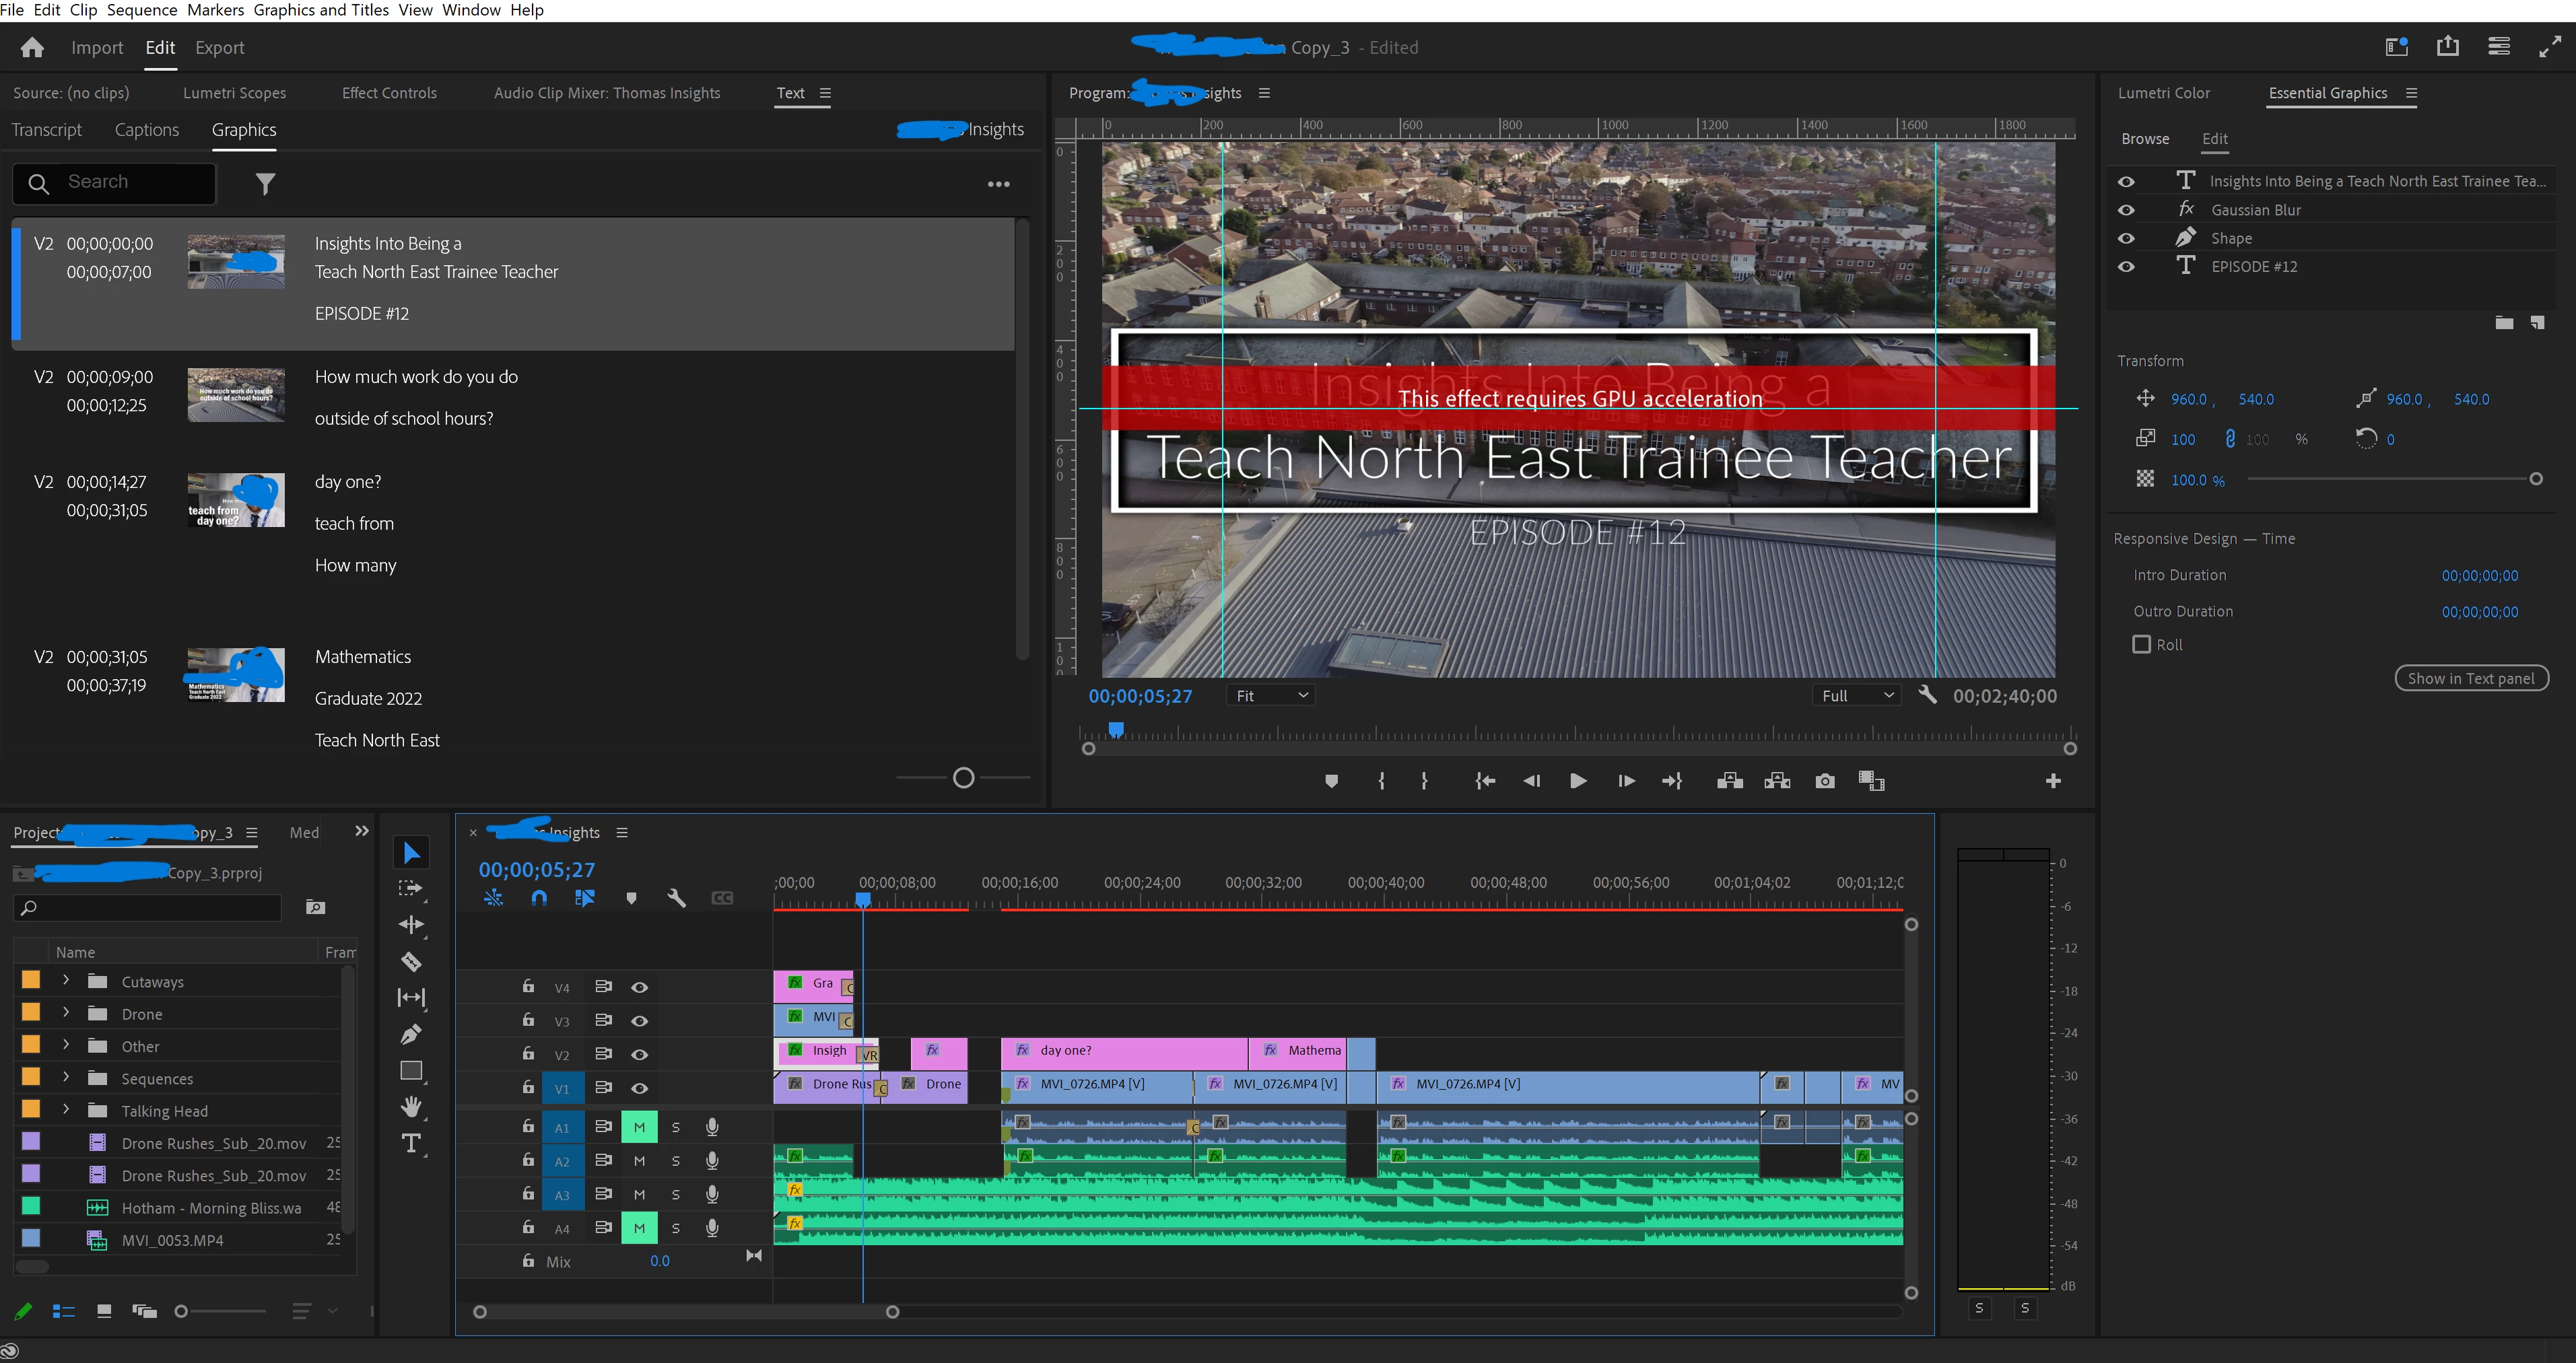Screen dimensions: 2576x1363
Task: Toggle Snap magnet icon in timeline
Action: pyautogui.click(x=539, y=898)
